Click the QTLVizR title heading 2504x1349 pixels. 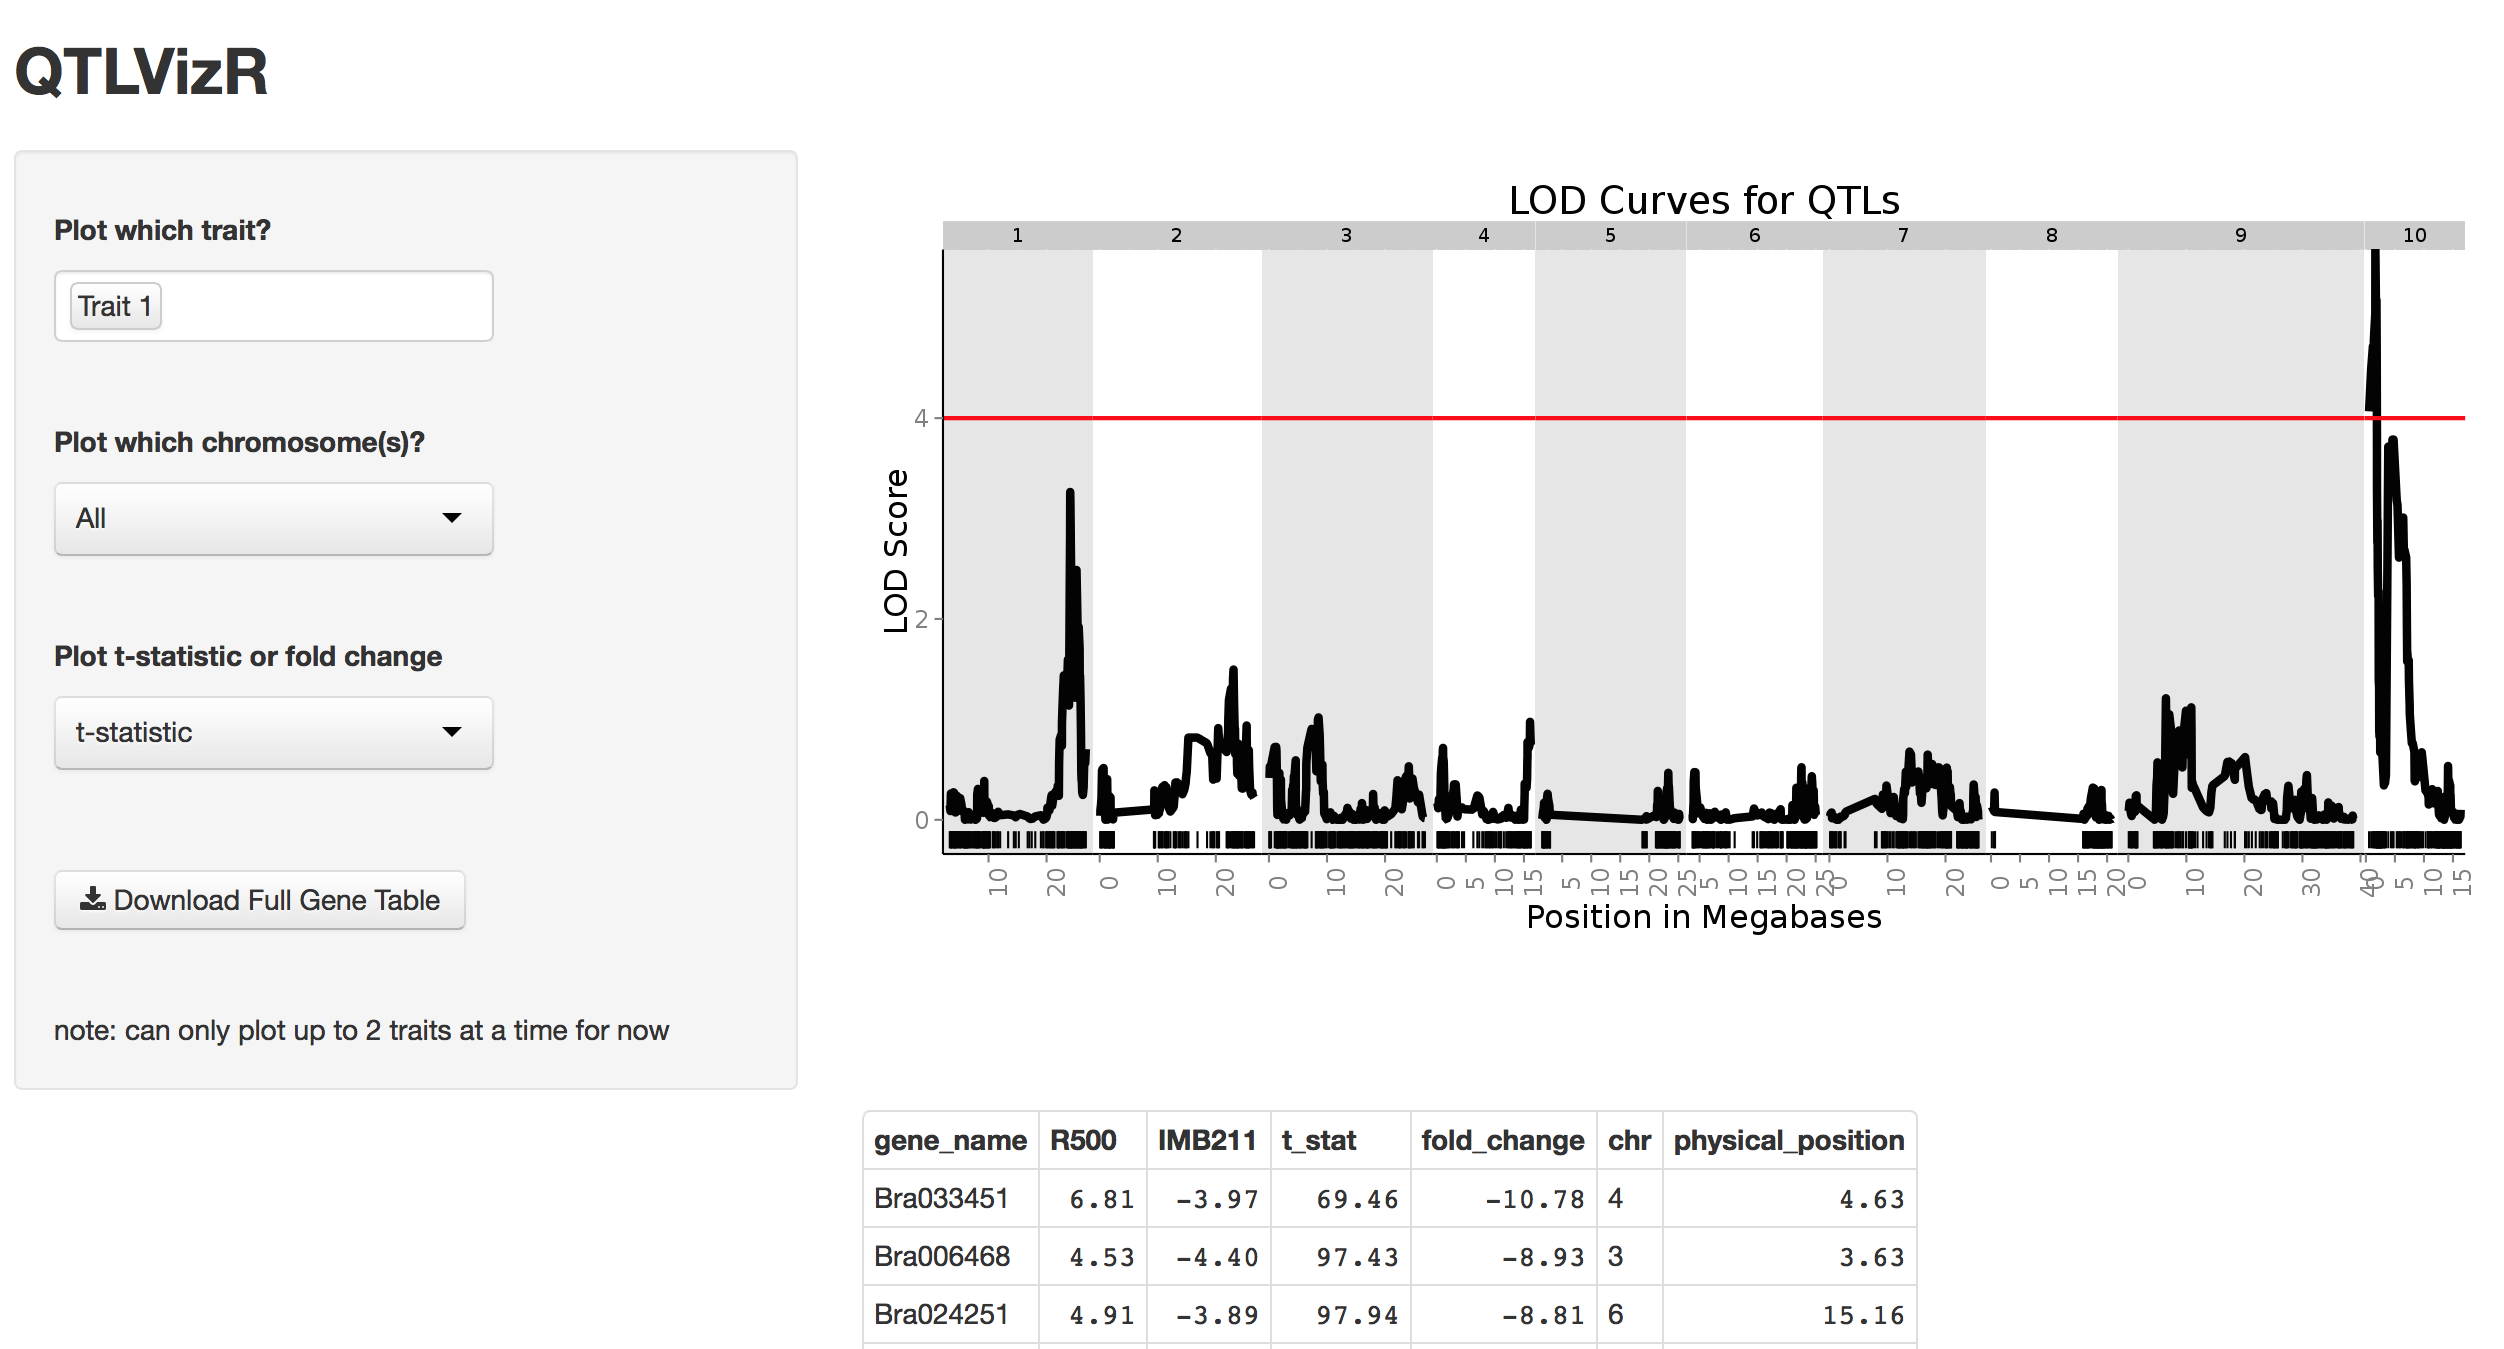142,72
